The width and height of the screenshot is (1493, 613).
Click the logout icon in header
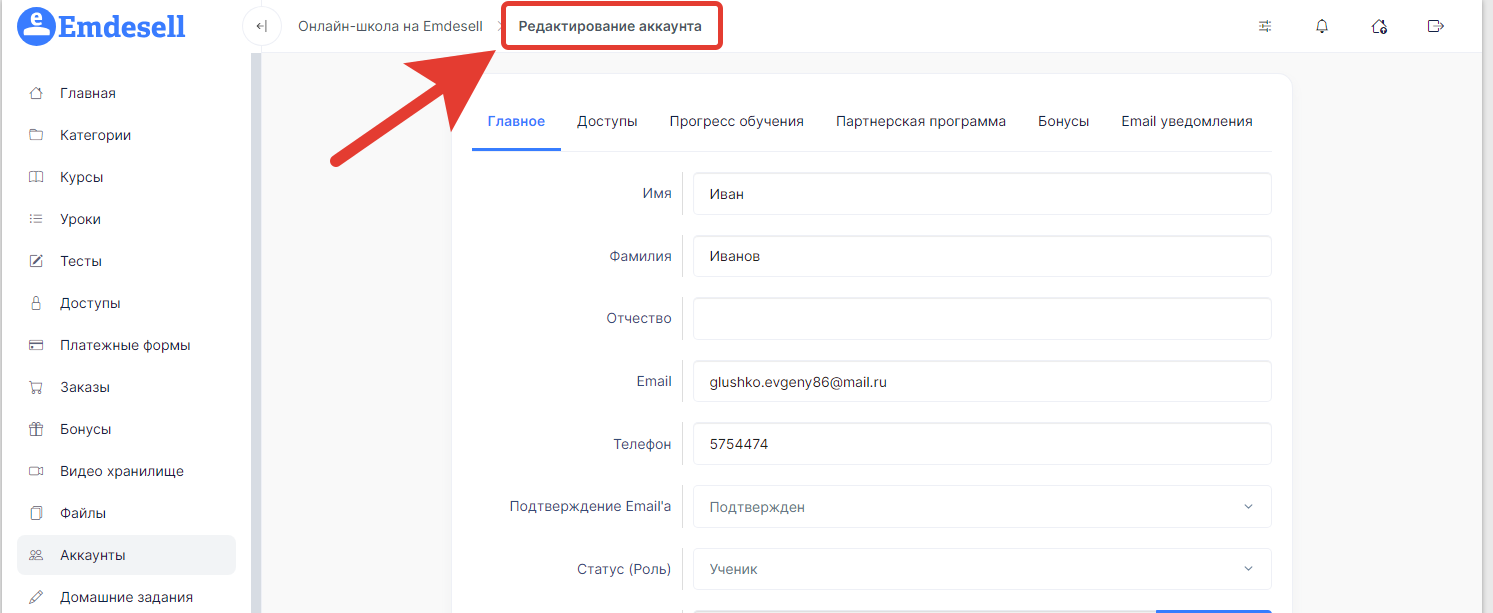tap(1436, 26)
